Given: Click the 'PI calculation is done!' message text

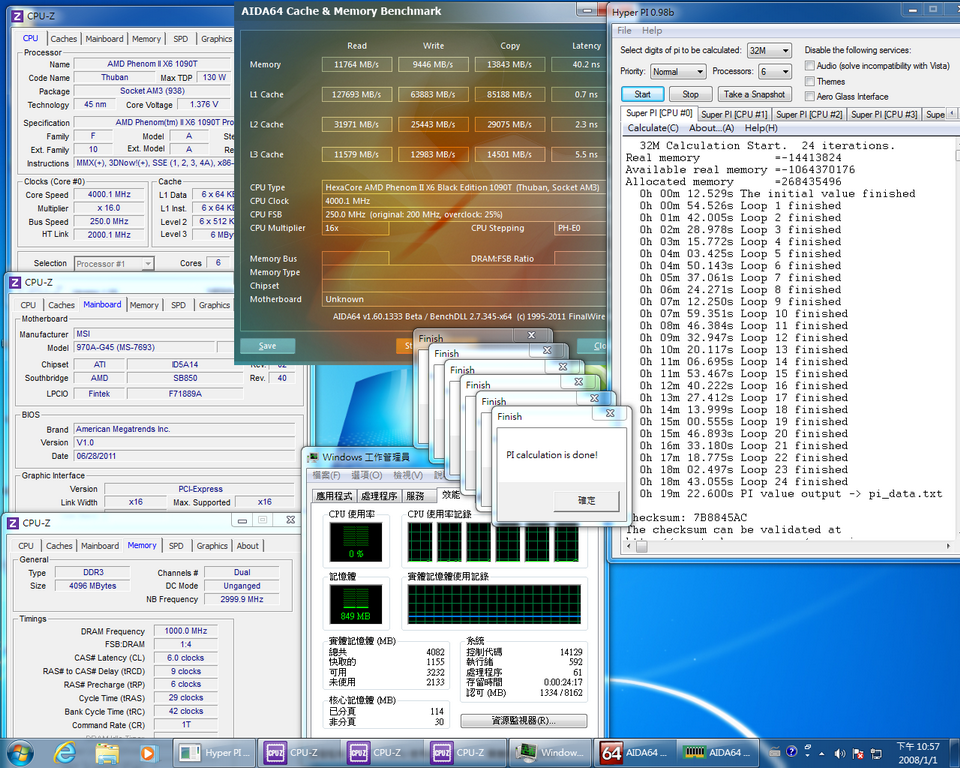Looking at the screenshot, I should tap(552, 455).
